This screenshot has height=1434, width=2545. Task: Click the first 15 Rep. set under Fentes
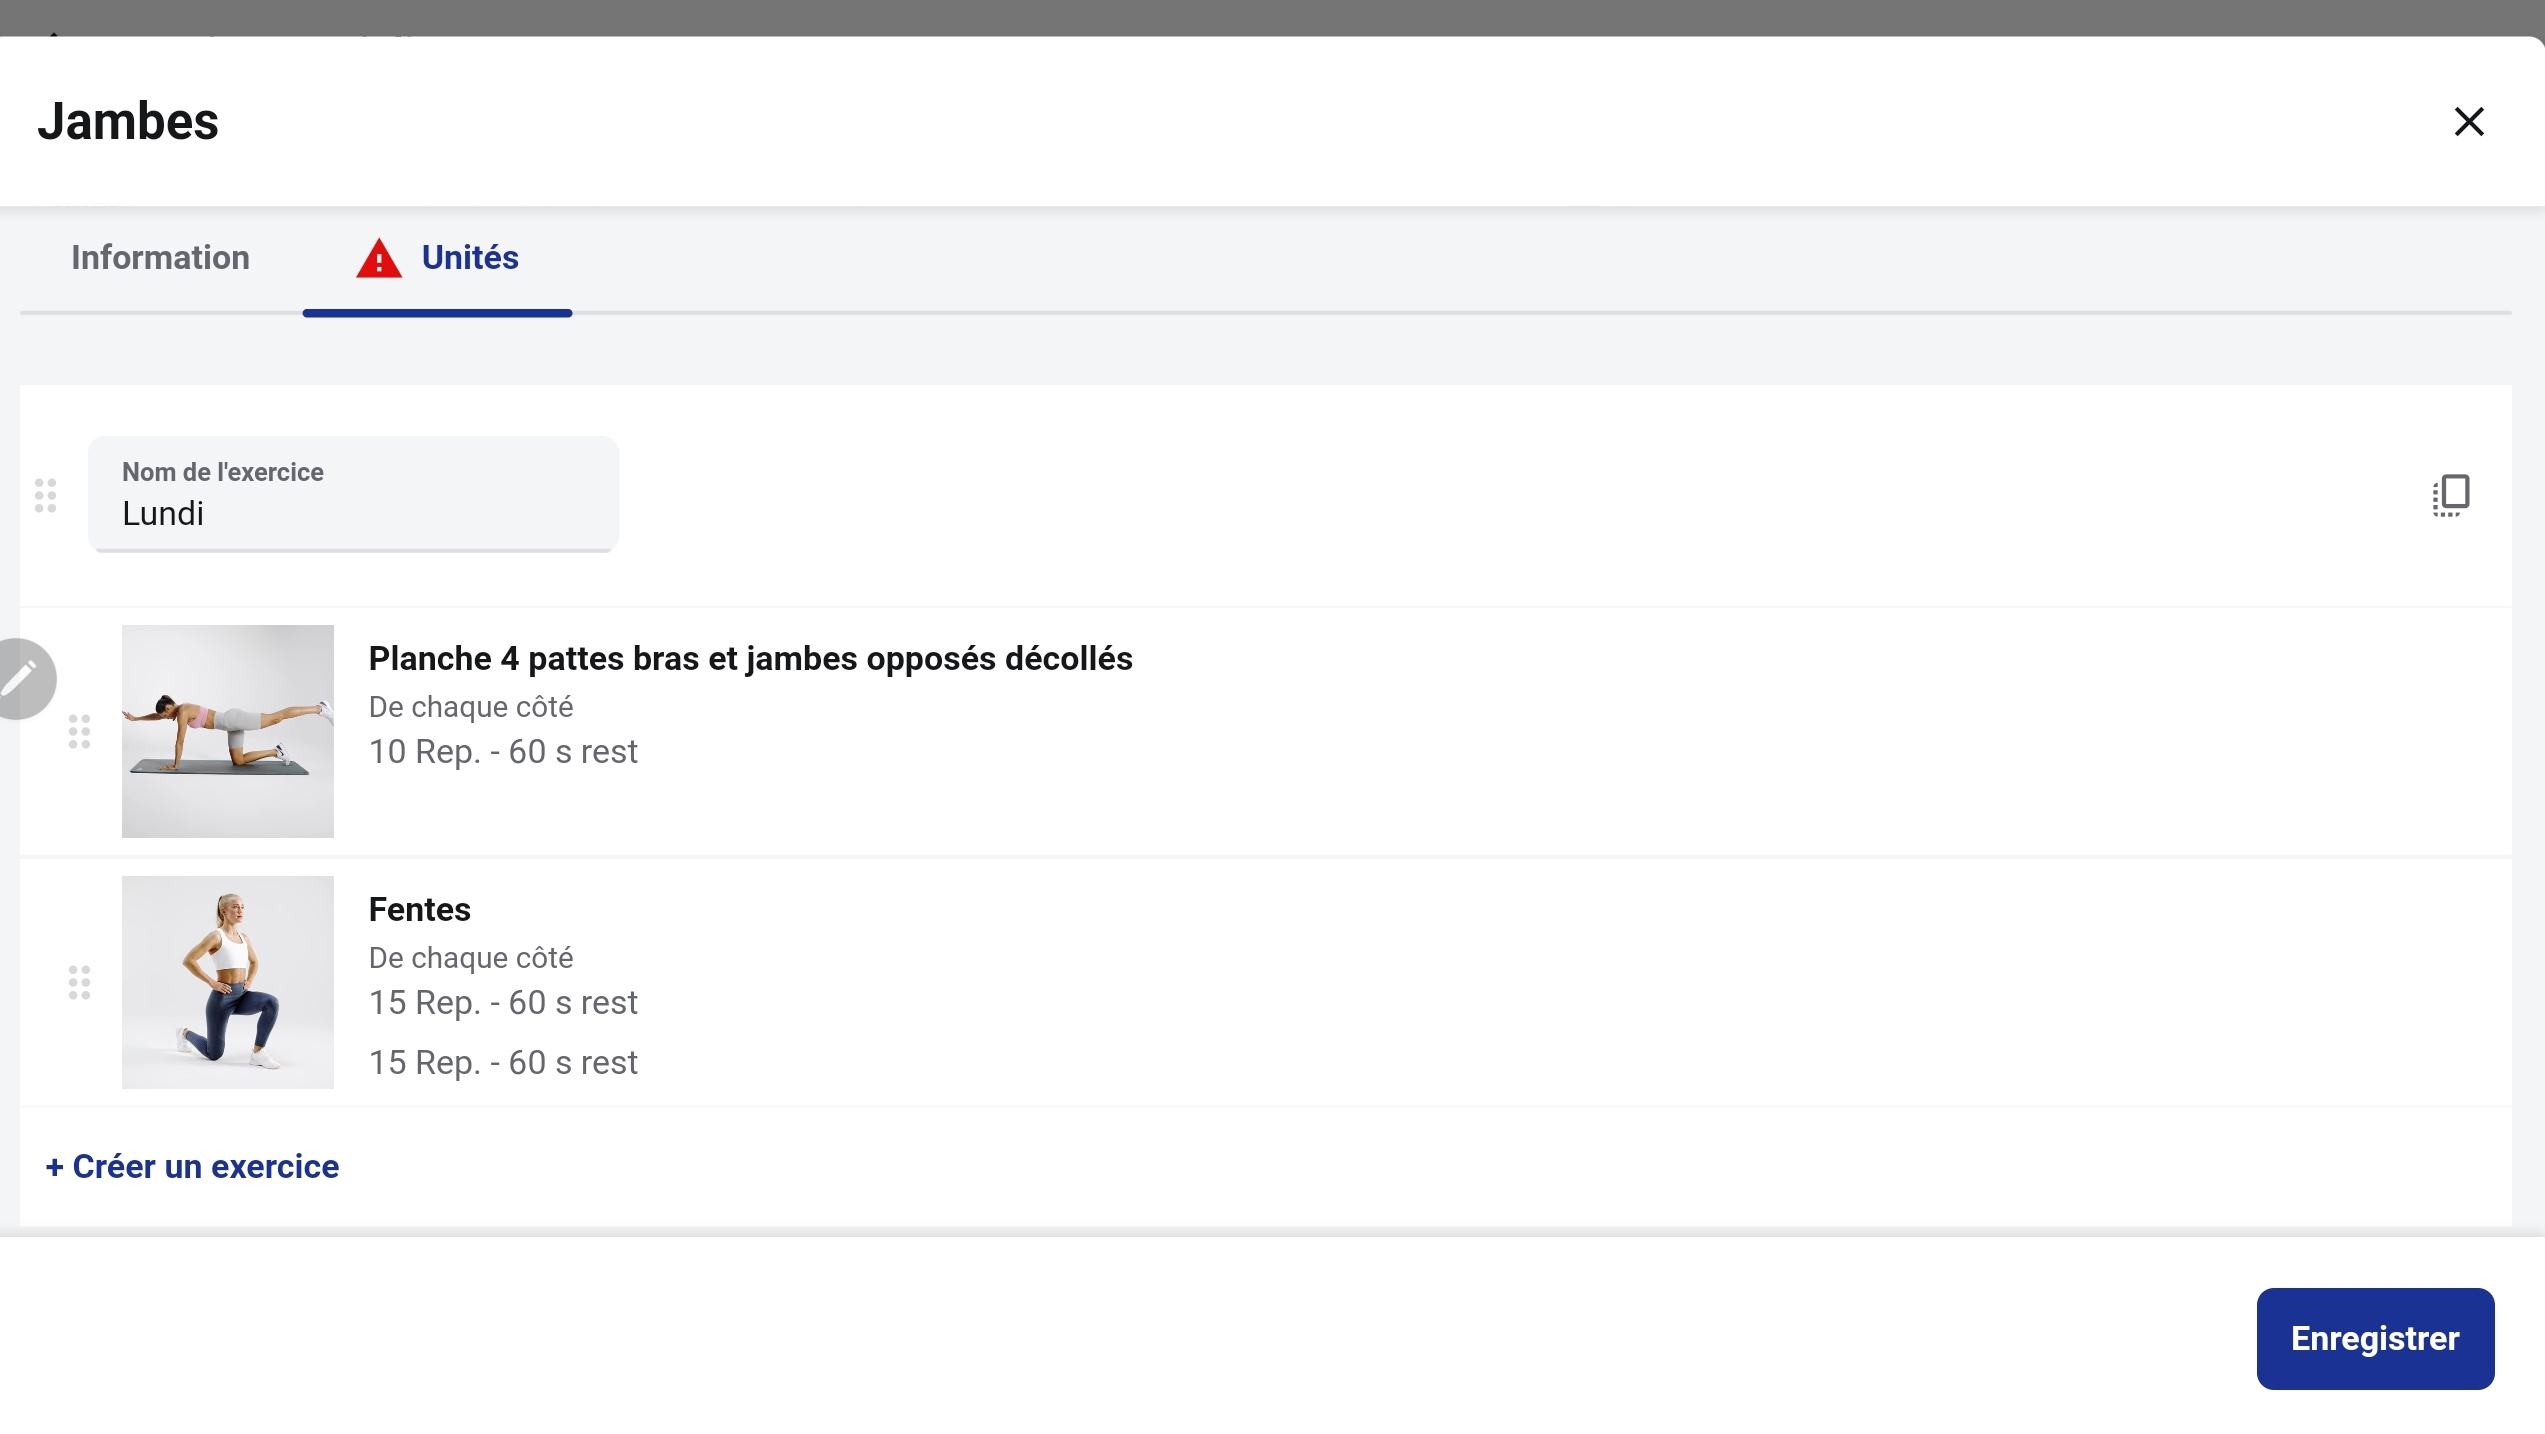(503, 1002)
